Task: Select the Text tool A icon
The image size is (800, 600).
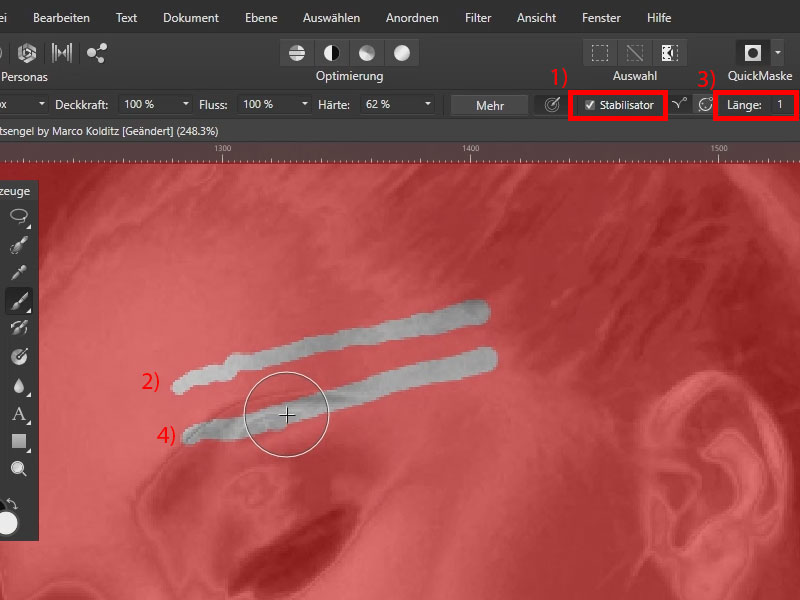Action: [19, 414]
